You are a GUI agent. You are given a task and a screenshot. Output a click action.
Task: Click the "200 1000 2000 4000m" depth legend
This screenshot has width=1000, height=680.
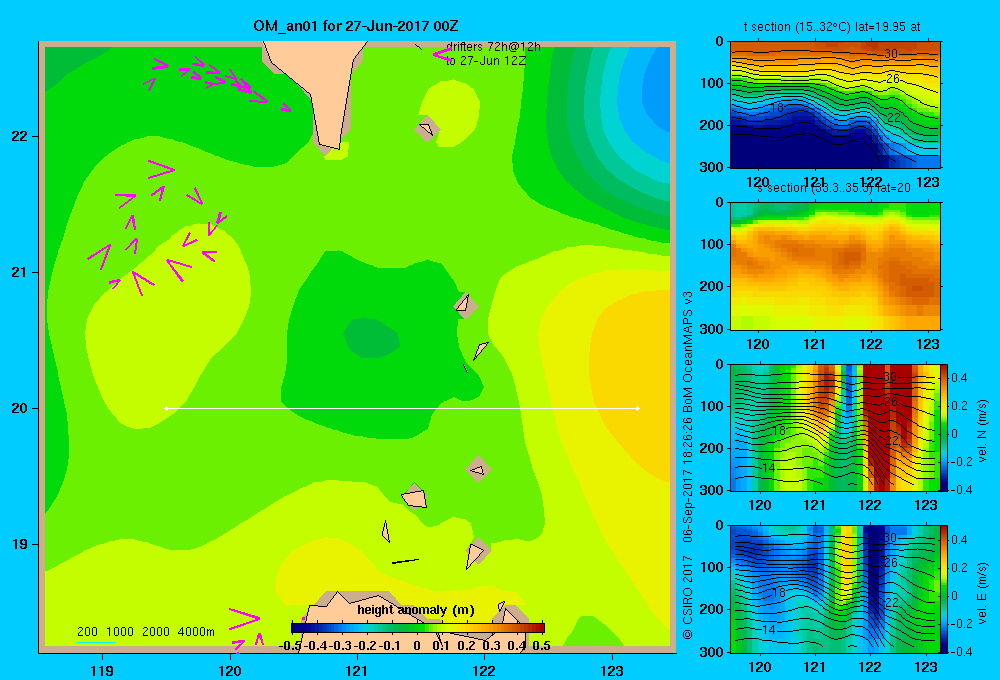(146, 632)
